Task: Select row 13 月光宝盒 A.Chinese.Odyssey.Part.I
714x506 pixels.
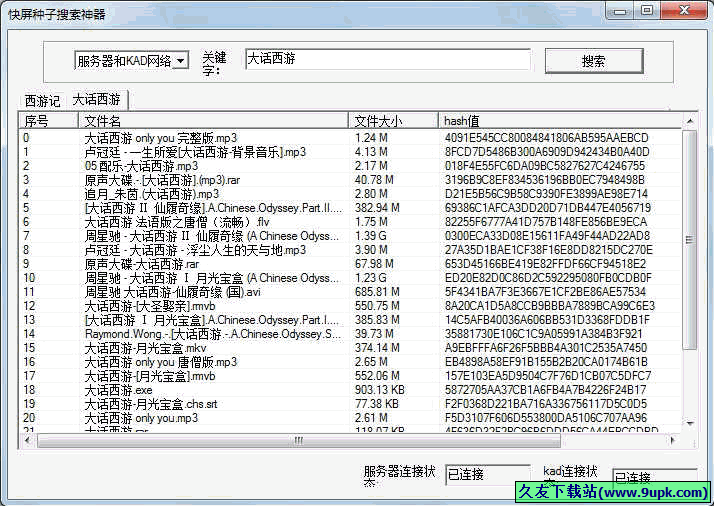Action: click(351, 320)
